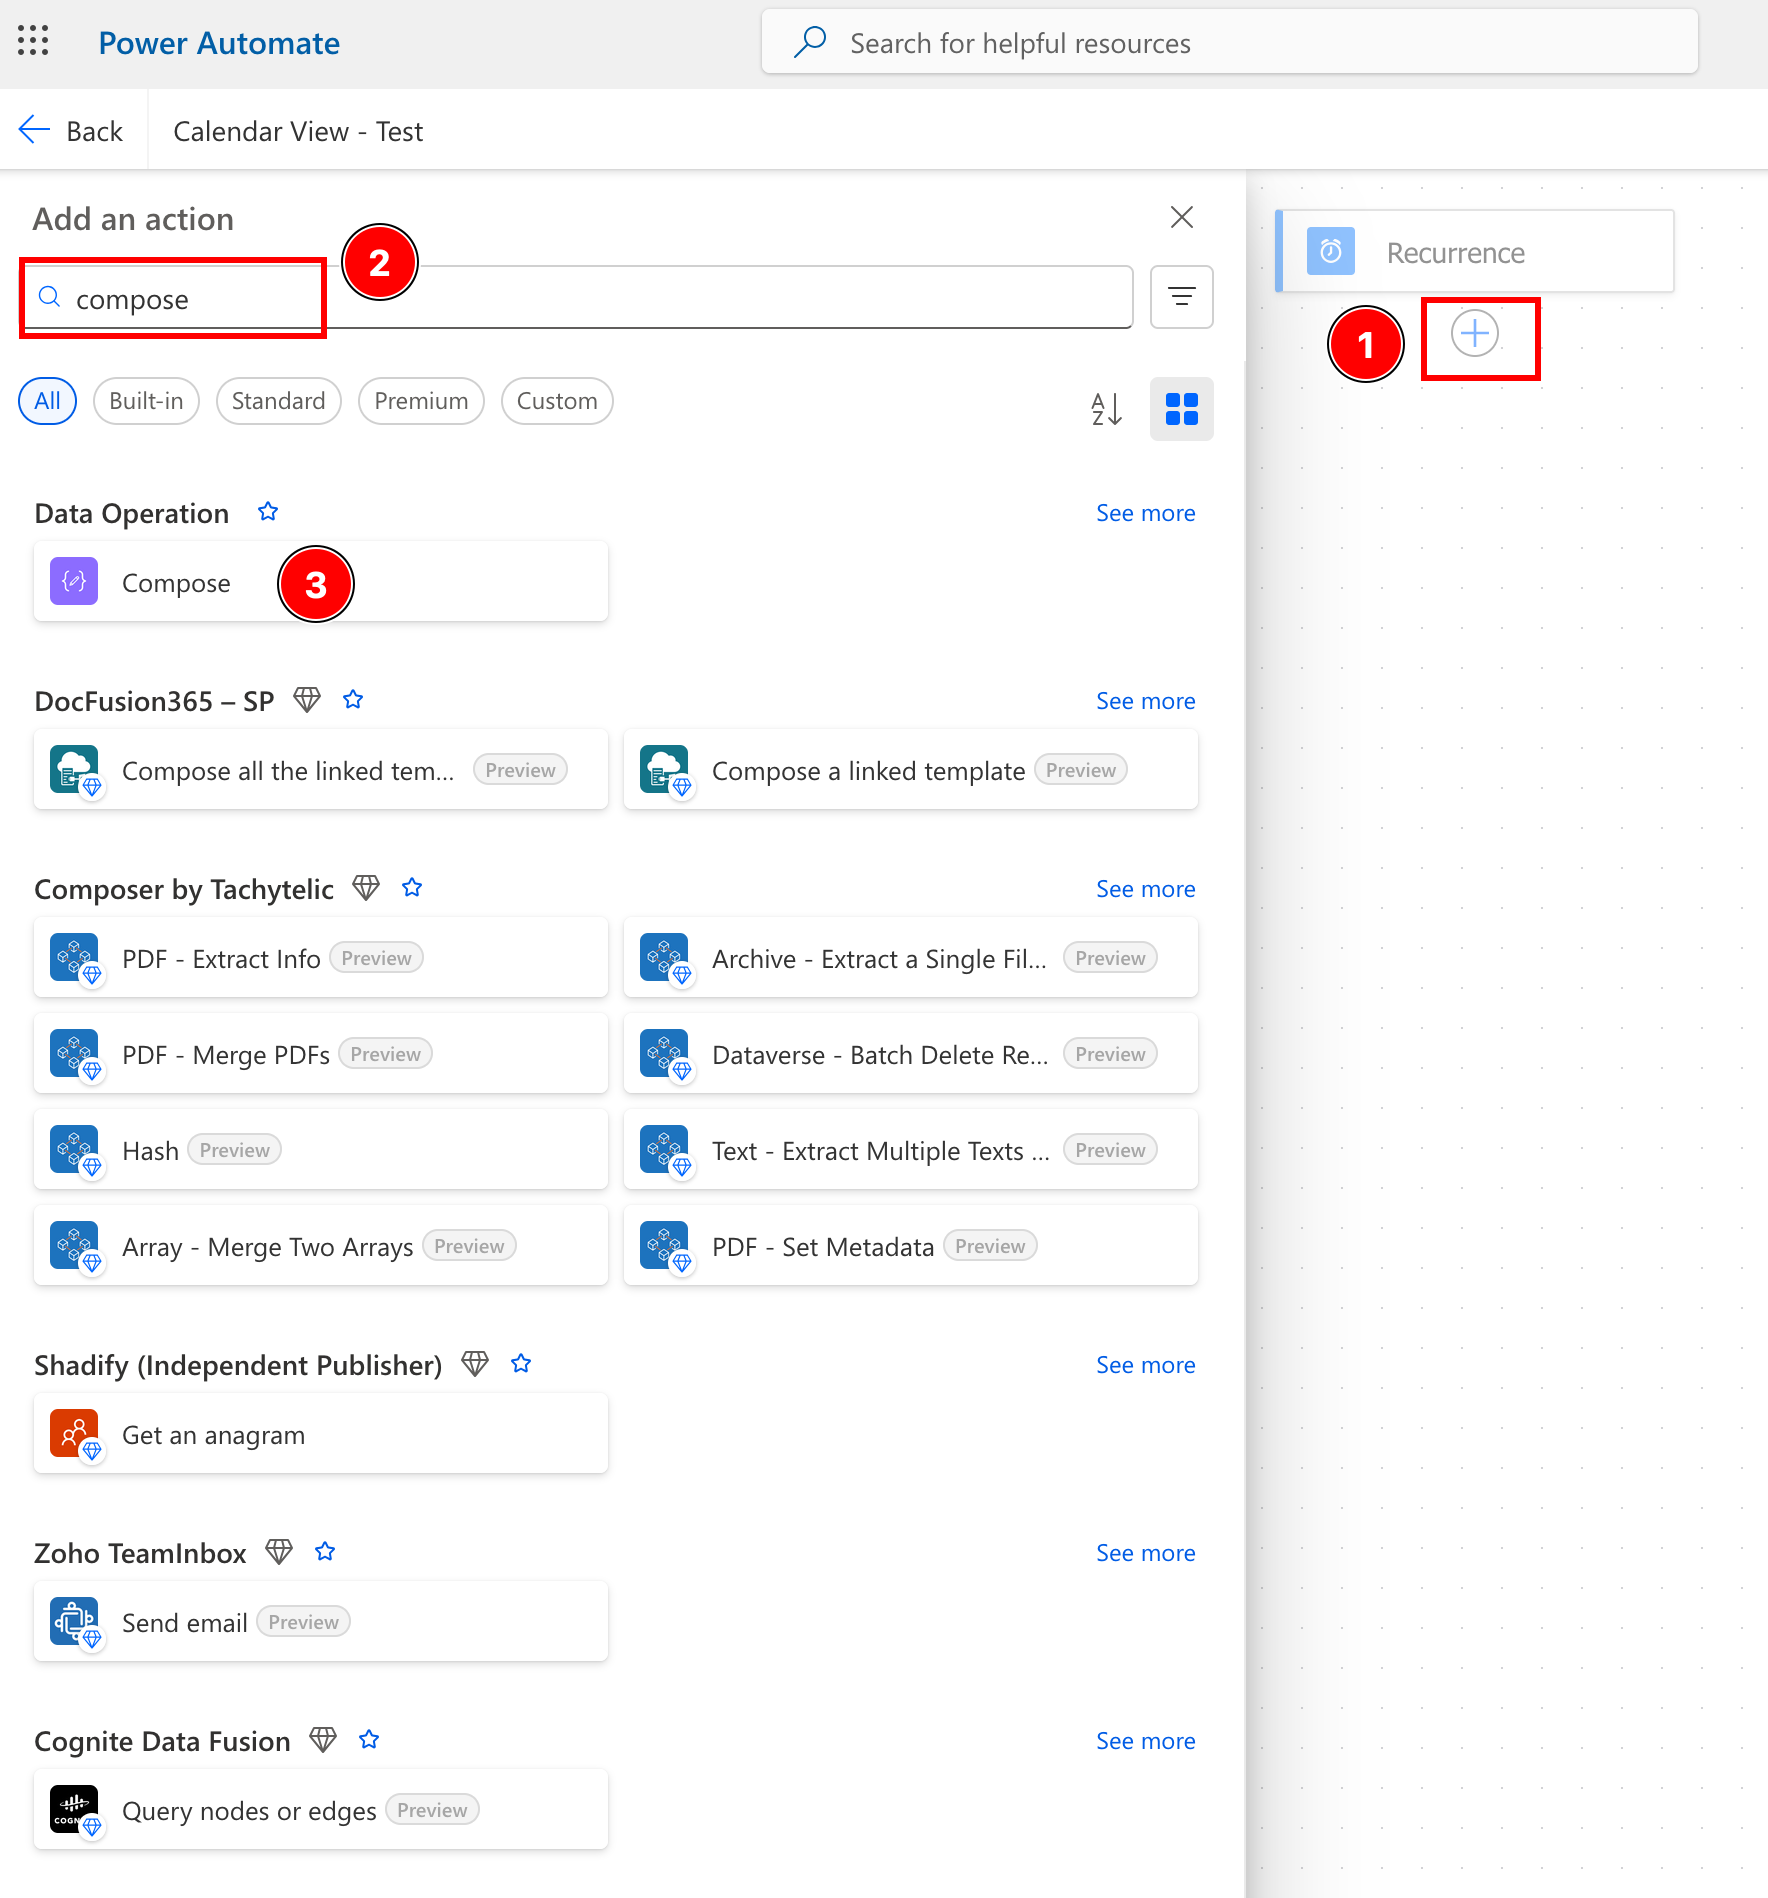1768x1898 pixels.
Task: Click the Hash action Tachytelic icon
Action: pyautogui.click(x=74, y=1149)
